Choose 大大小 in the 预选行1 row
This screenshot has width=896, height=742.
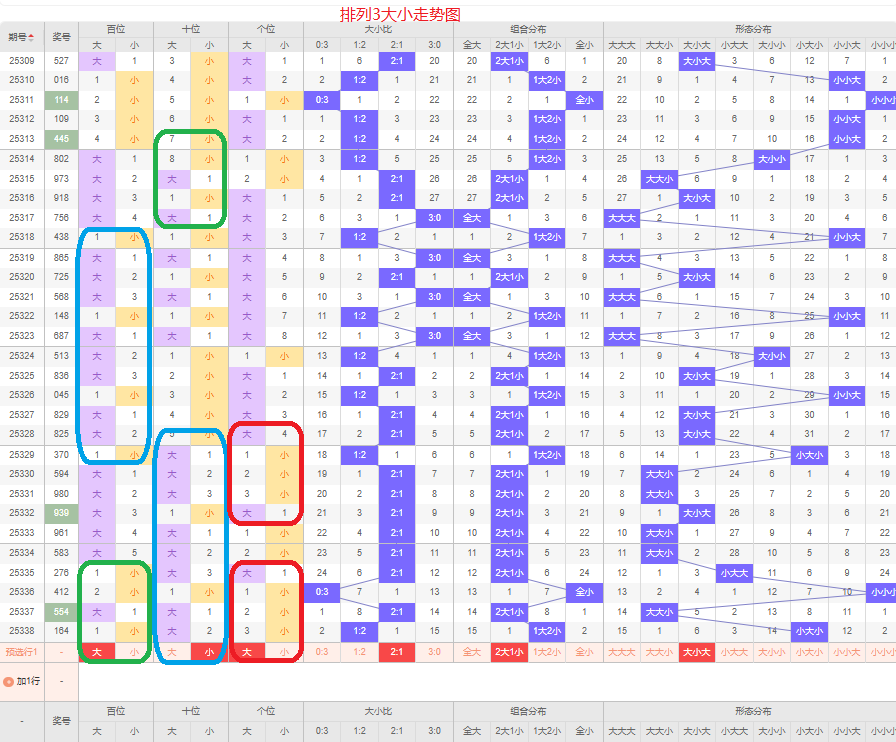pos(659,652)
